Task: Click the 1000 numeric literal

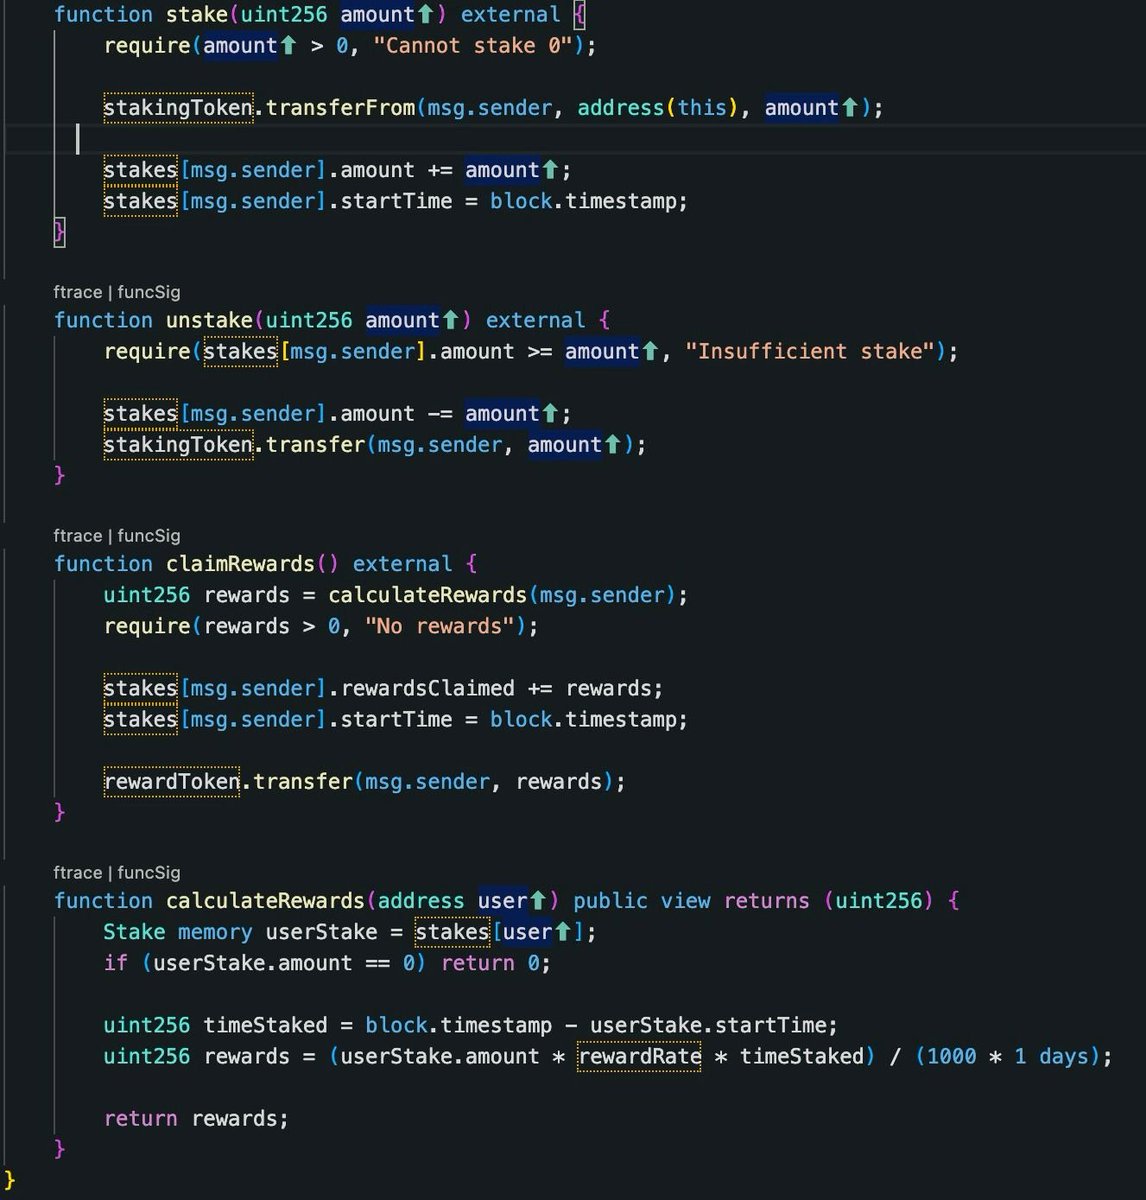Action: coord(951,1057)
